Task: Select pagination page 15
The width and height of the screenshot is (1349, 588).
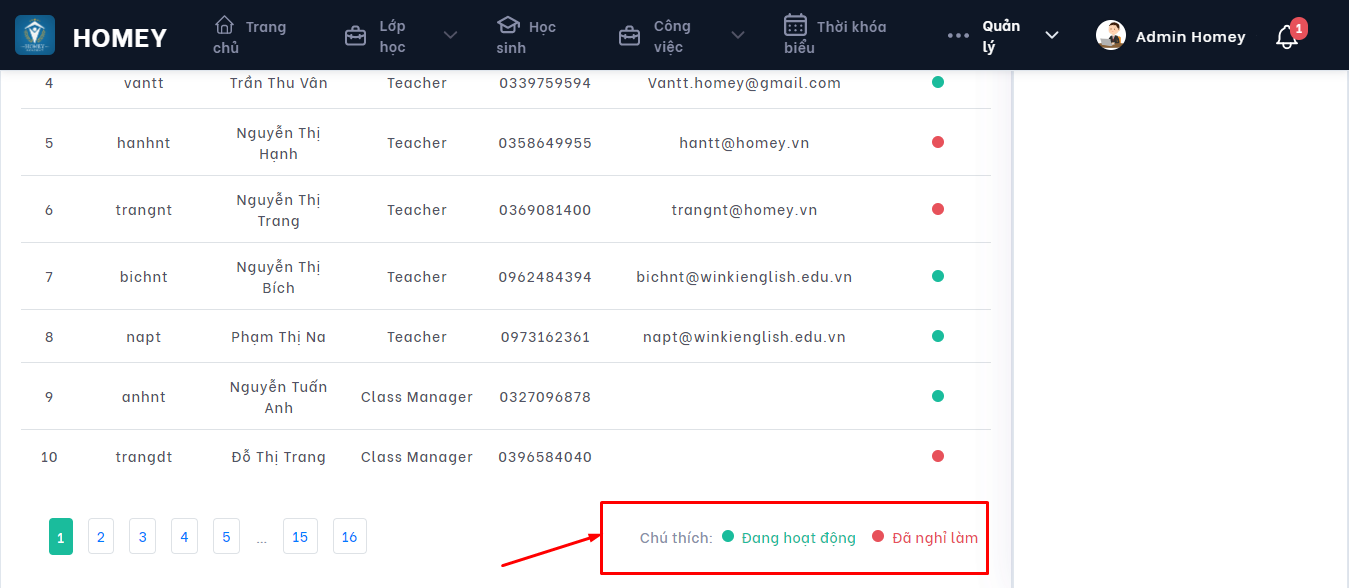Action: point(300,537)
